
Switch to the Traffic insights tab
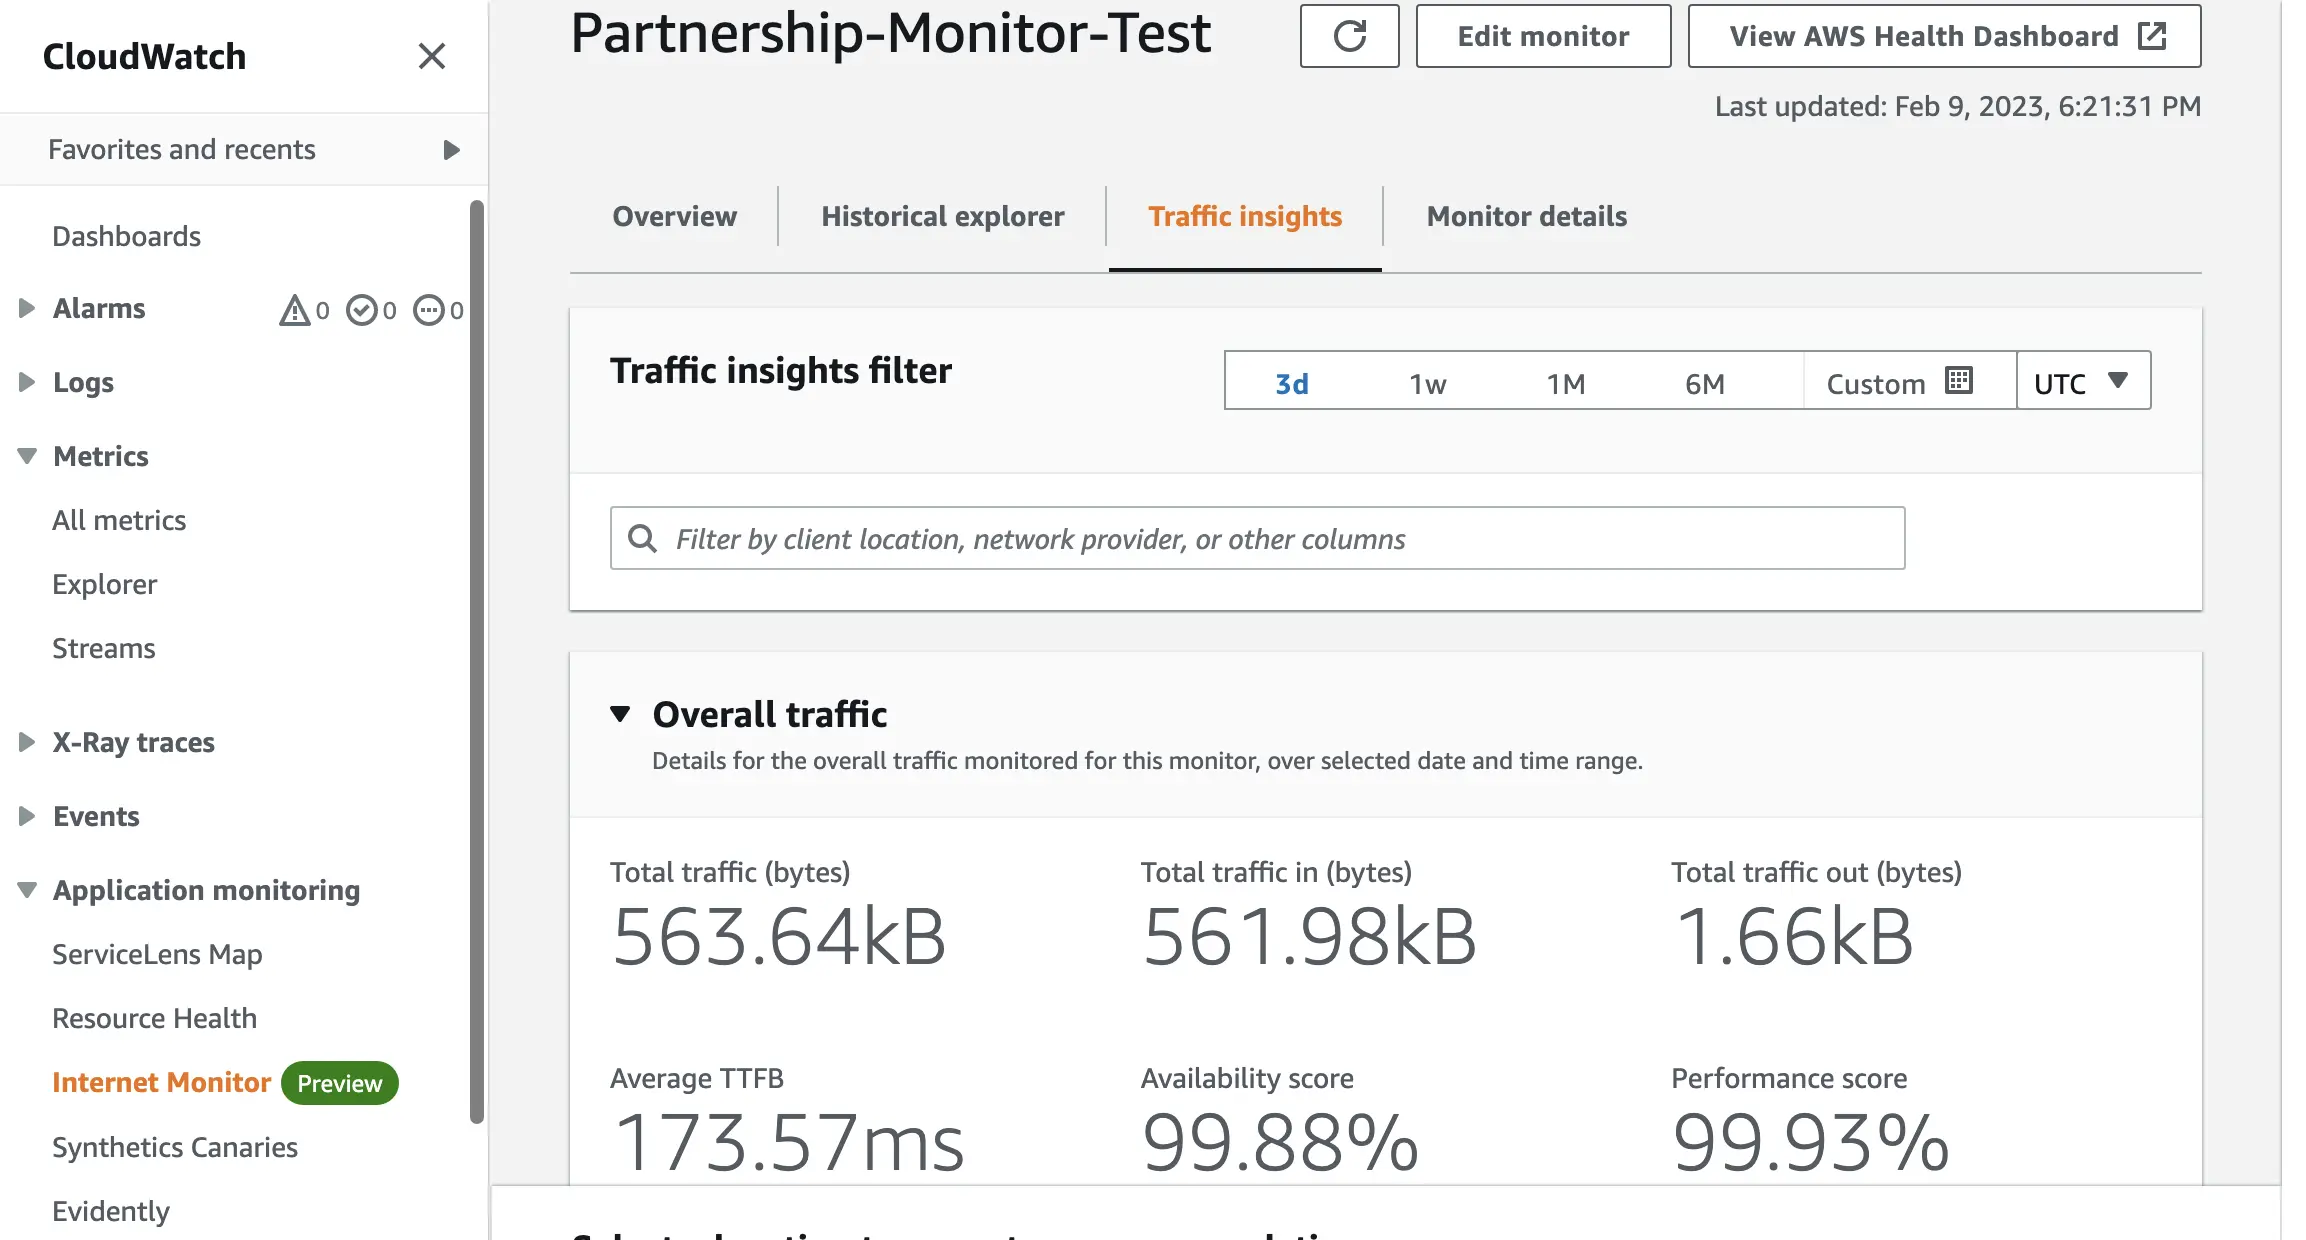click(1245, 215)
